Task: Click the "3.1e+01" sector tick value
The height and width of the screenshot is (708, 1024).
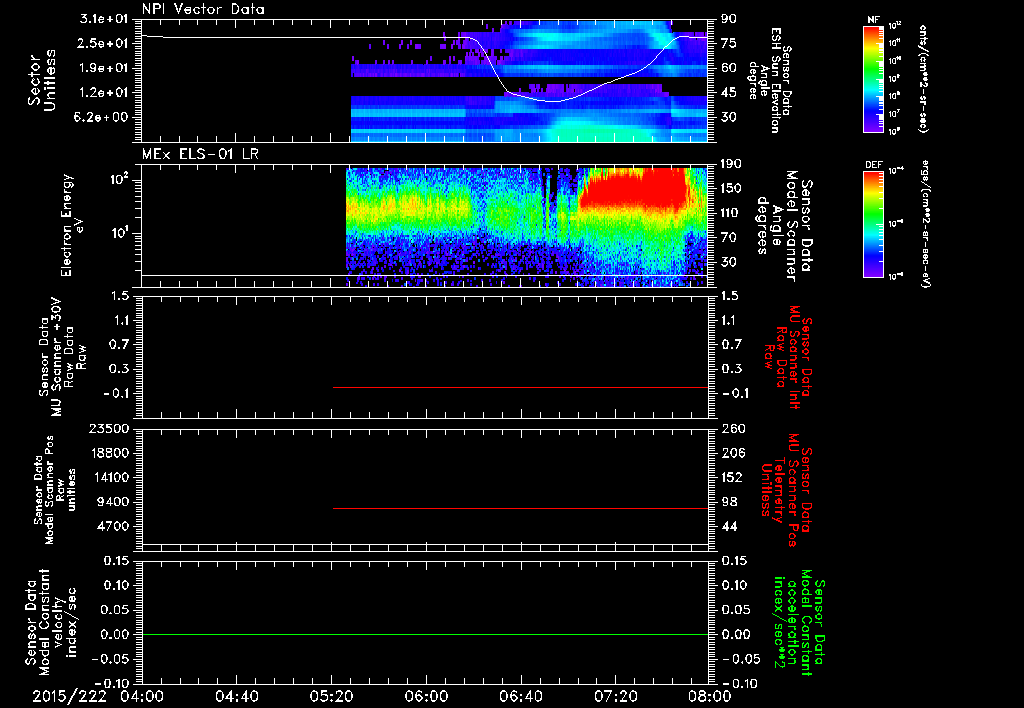Action: (104, 18)
